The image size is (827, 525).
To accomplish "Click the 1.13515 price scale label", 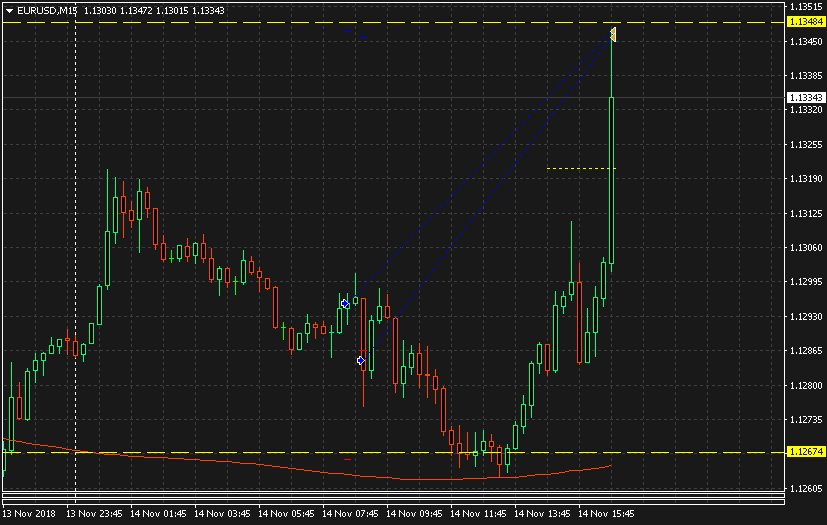I will click(x=805, y=6).
